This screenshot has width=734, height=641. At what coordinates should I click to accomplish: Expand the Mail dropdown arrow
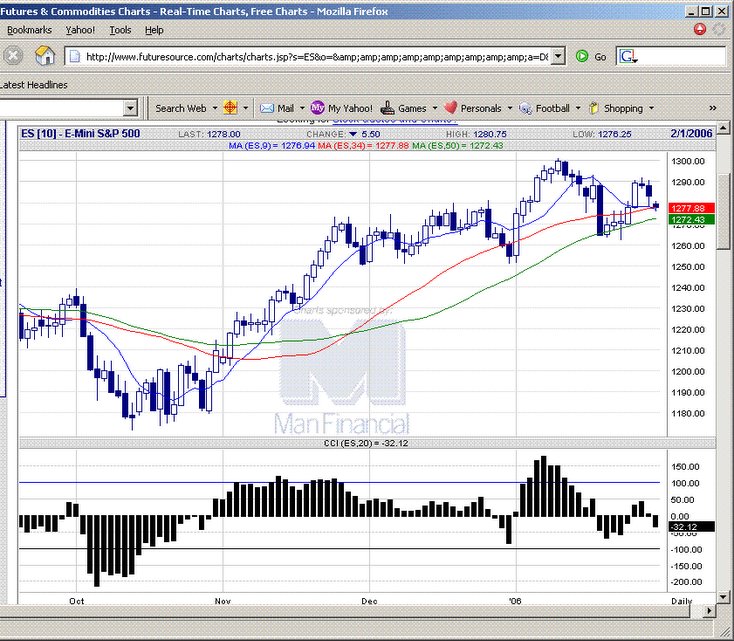(x=302, y=108)
